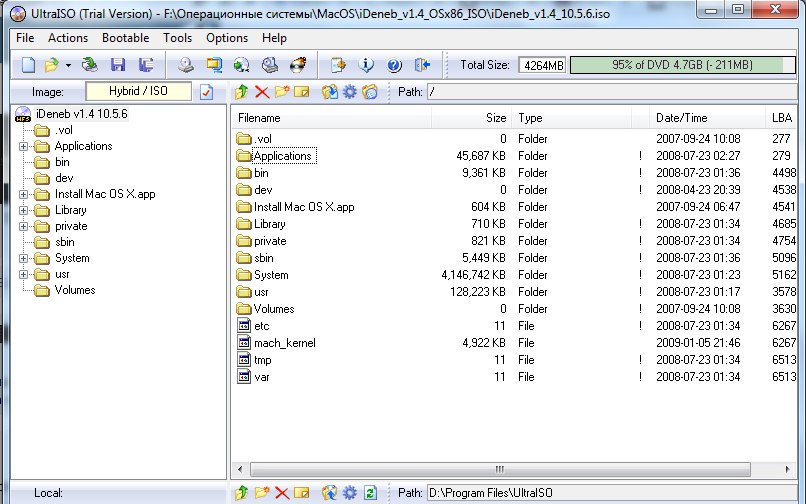The height and width of the screenshot is (504, 806).
Task: Click the Local Path field D:\Program Files\UltraISO
Action: point(612,493)
